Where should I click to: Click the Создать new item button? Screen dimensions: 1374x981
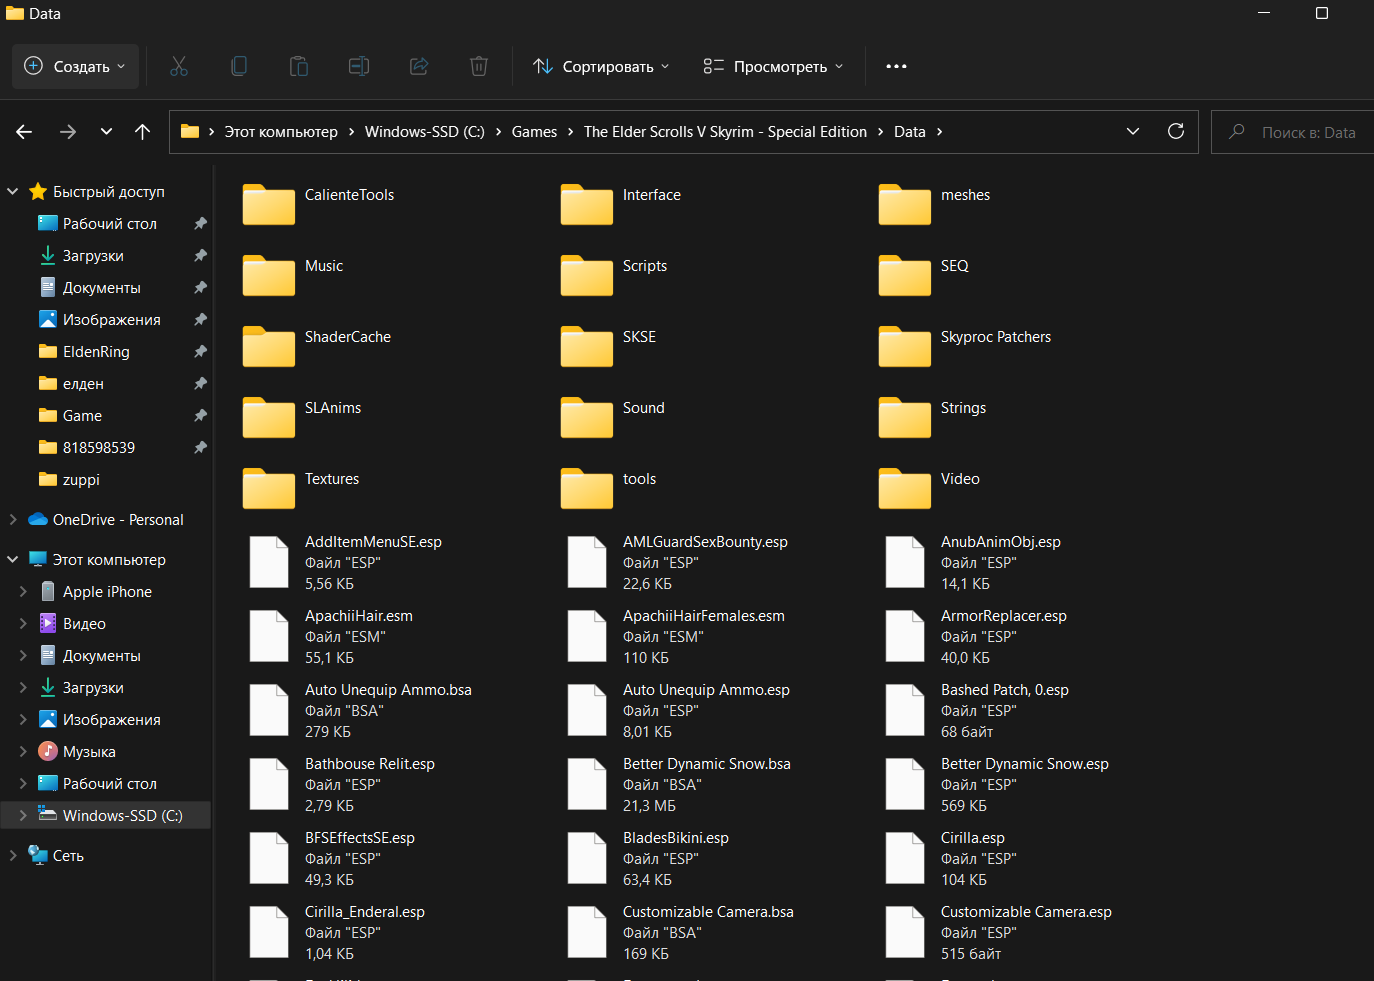click(76, 67)
